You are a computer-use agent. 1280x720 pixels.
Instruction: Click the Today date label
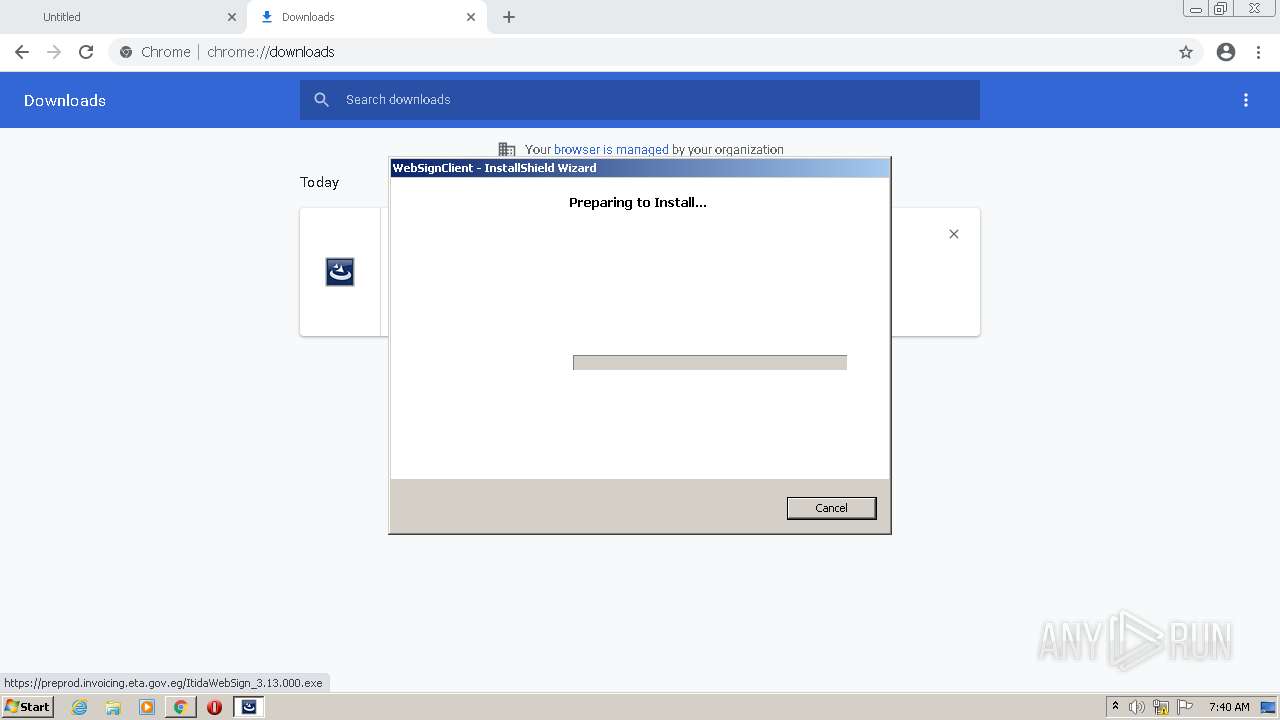coord(319,182)
